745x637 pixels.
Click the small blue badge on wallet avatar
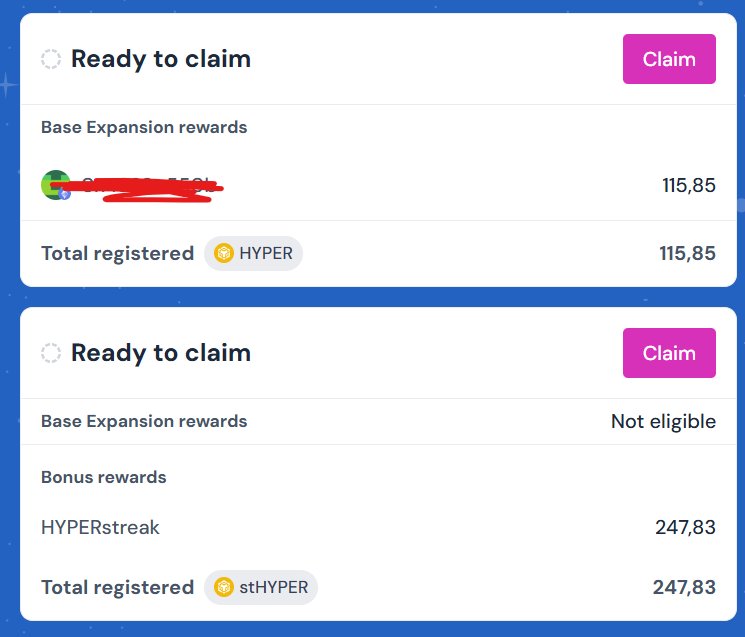click(65, 193)
